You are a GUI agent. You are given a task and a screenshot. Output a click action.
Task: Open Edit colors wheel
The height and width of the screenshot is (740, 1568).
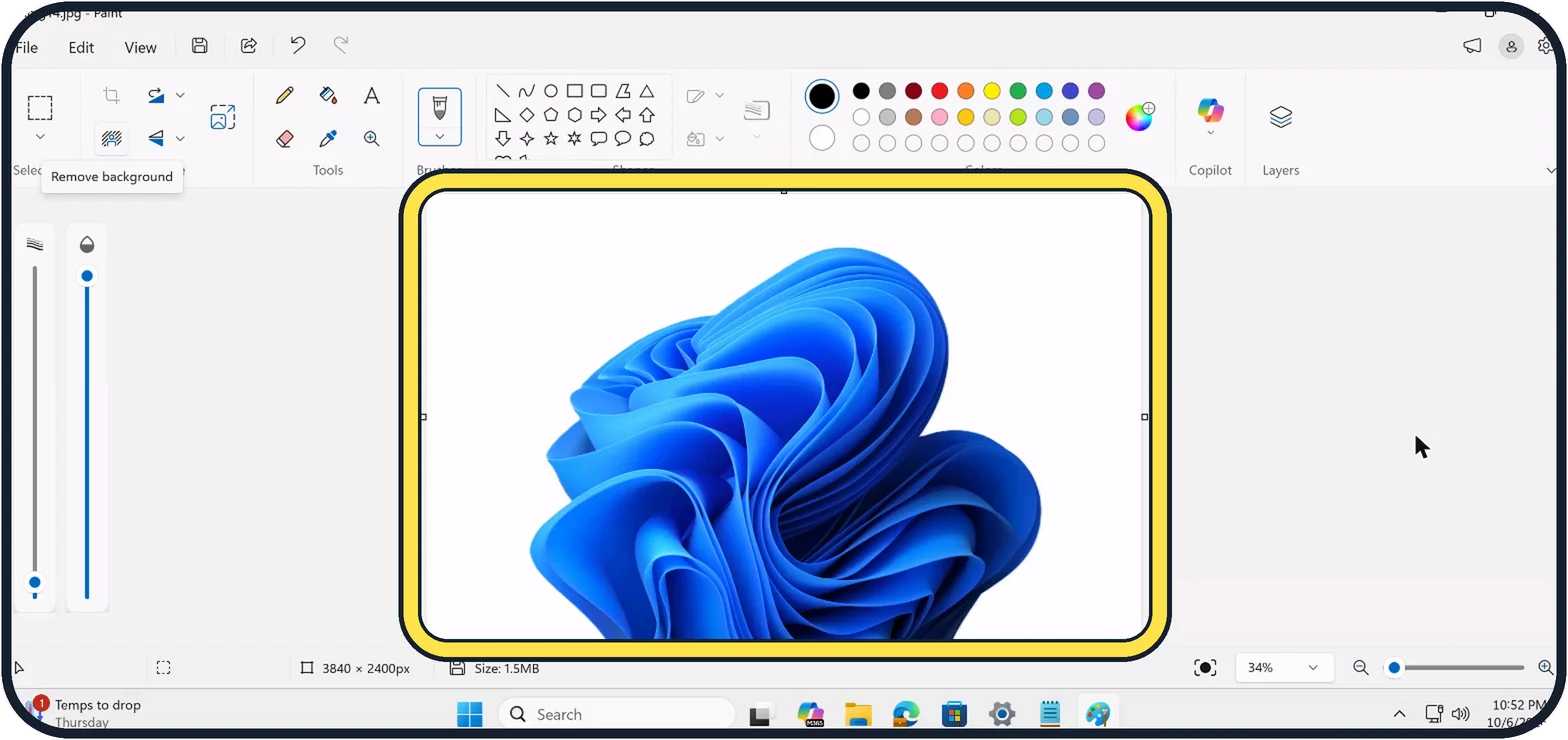point(1140,116)
